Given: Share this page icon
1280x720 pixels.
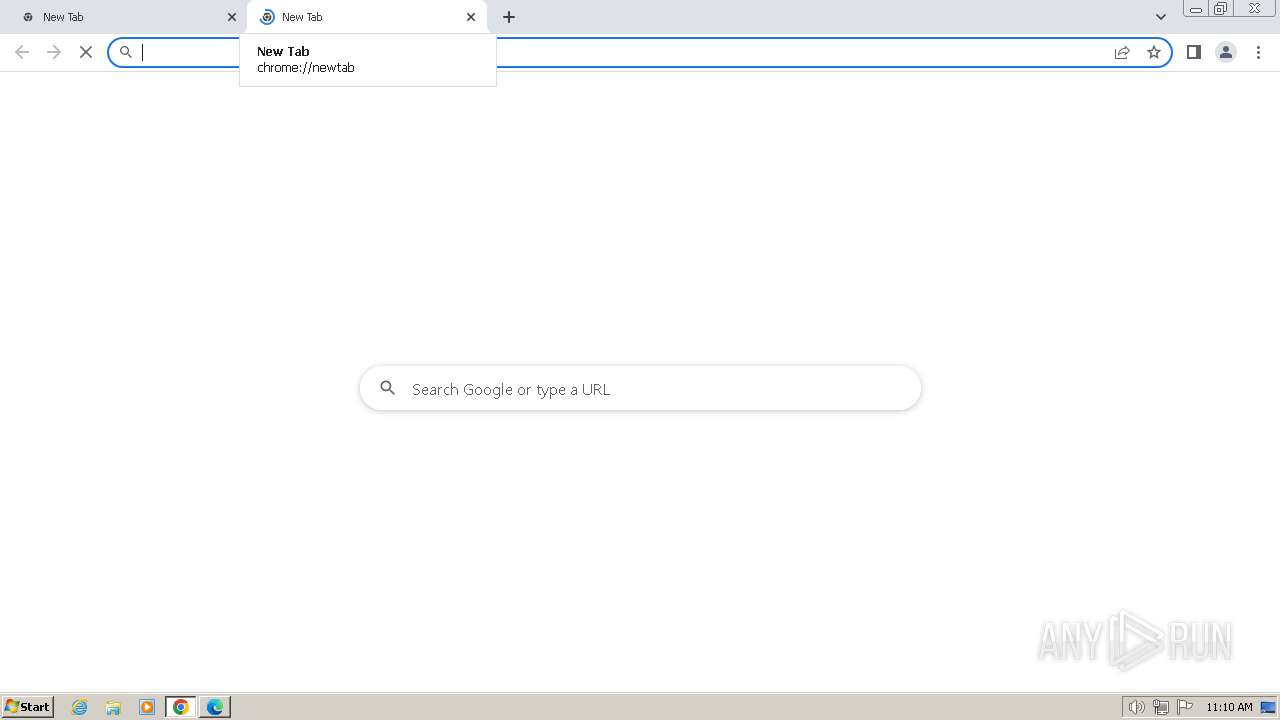Looking at the screenshot, I should (1122, 52).
